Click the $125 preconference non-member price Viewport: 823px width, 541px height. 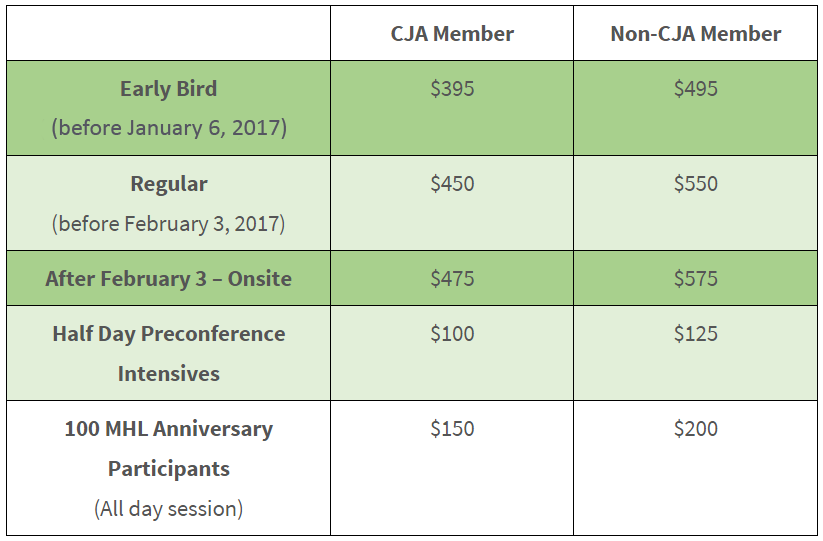click(695, 334)
